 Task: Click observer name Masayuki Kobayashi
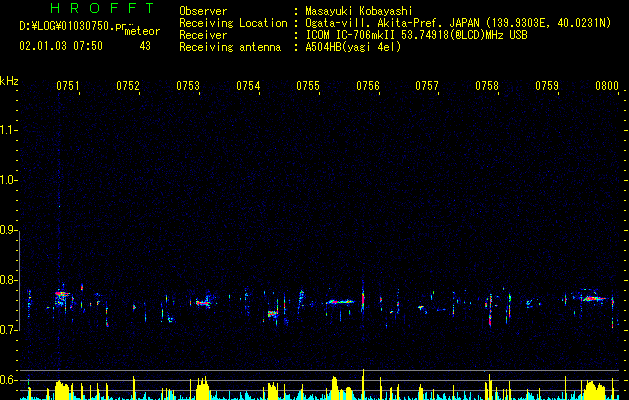point(359,11)
